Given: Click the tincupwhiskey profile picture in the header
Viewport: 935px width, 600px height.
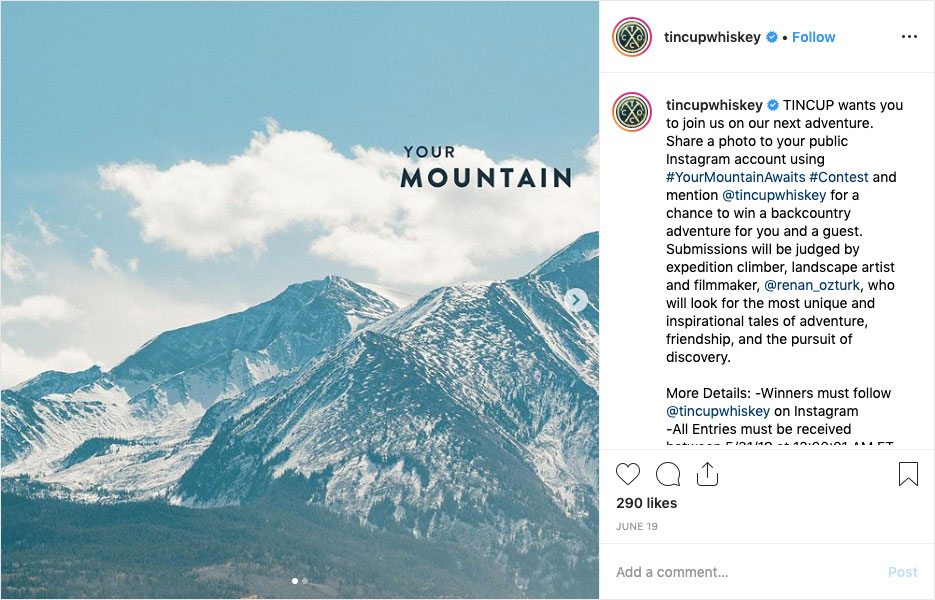Looking at the screenshot, I should click(x=630, y=36).
